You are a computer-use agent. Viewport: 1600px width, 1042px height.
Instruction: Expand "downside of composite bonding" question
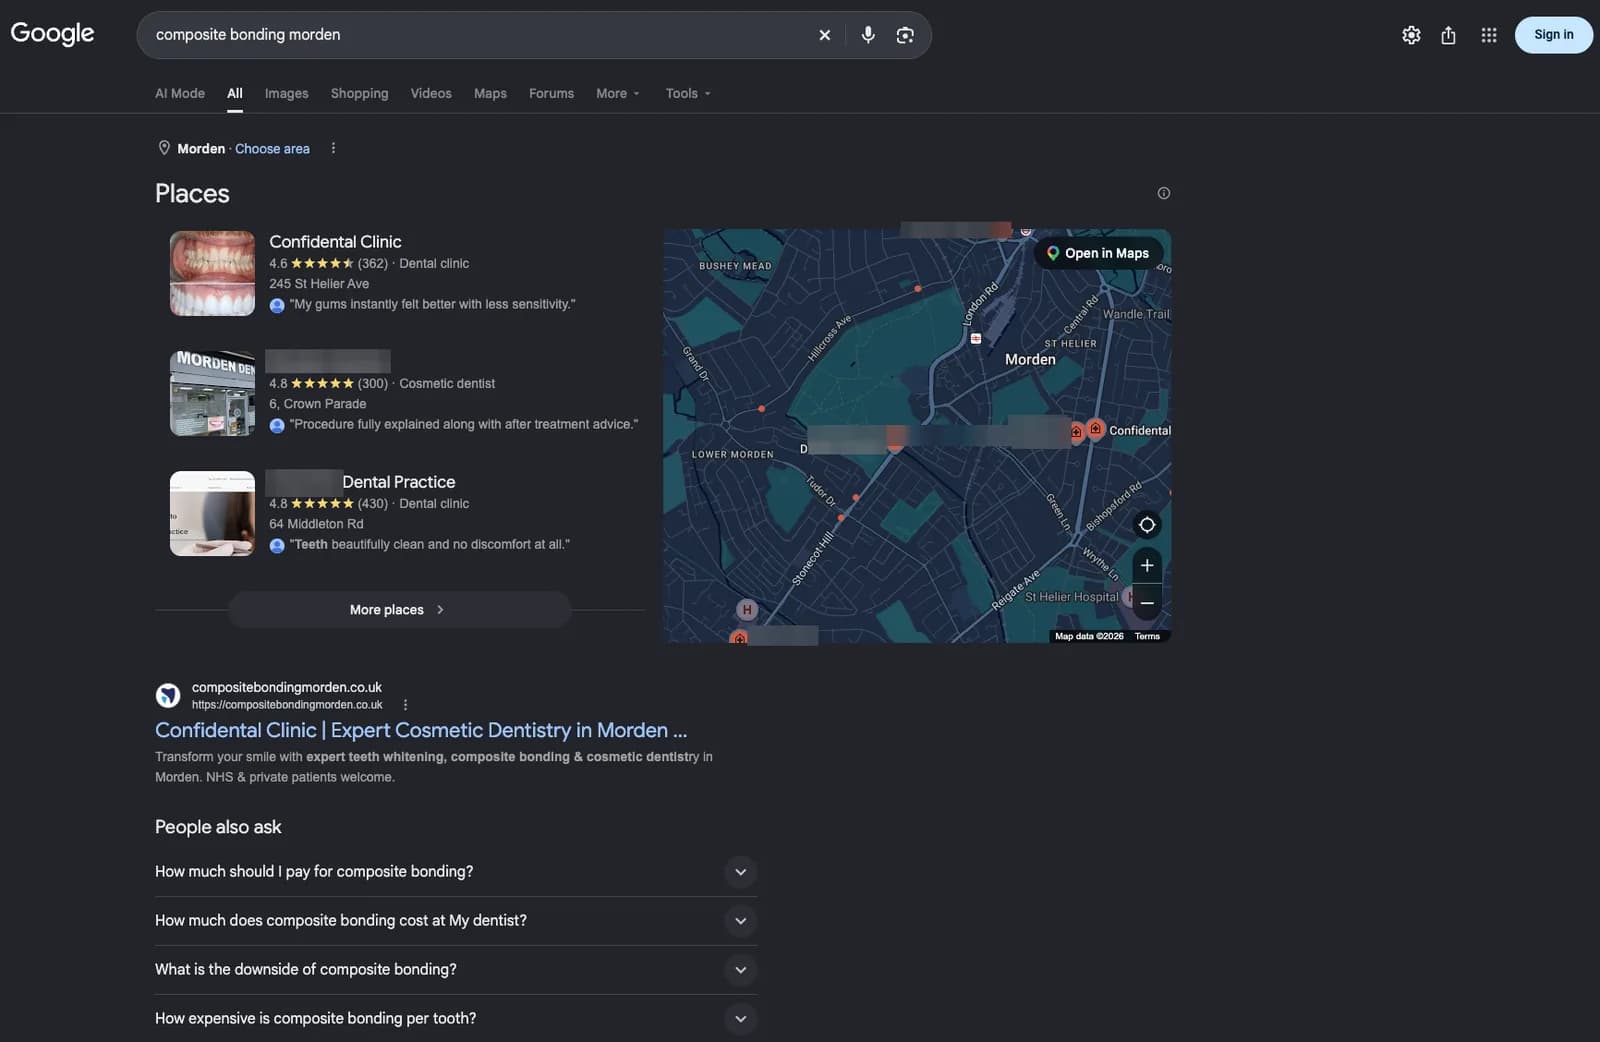456,970
